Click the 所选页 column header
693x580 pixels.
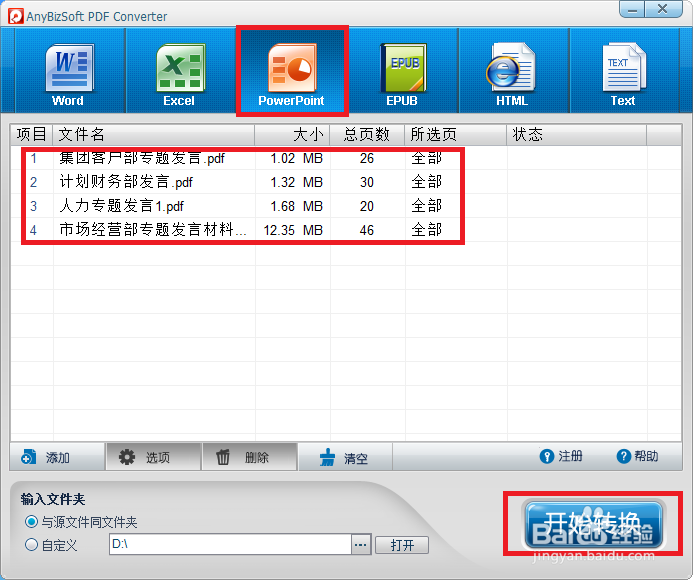pyautogui.click(x=455, y=134)
